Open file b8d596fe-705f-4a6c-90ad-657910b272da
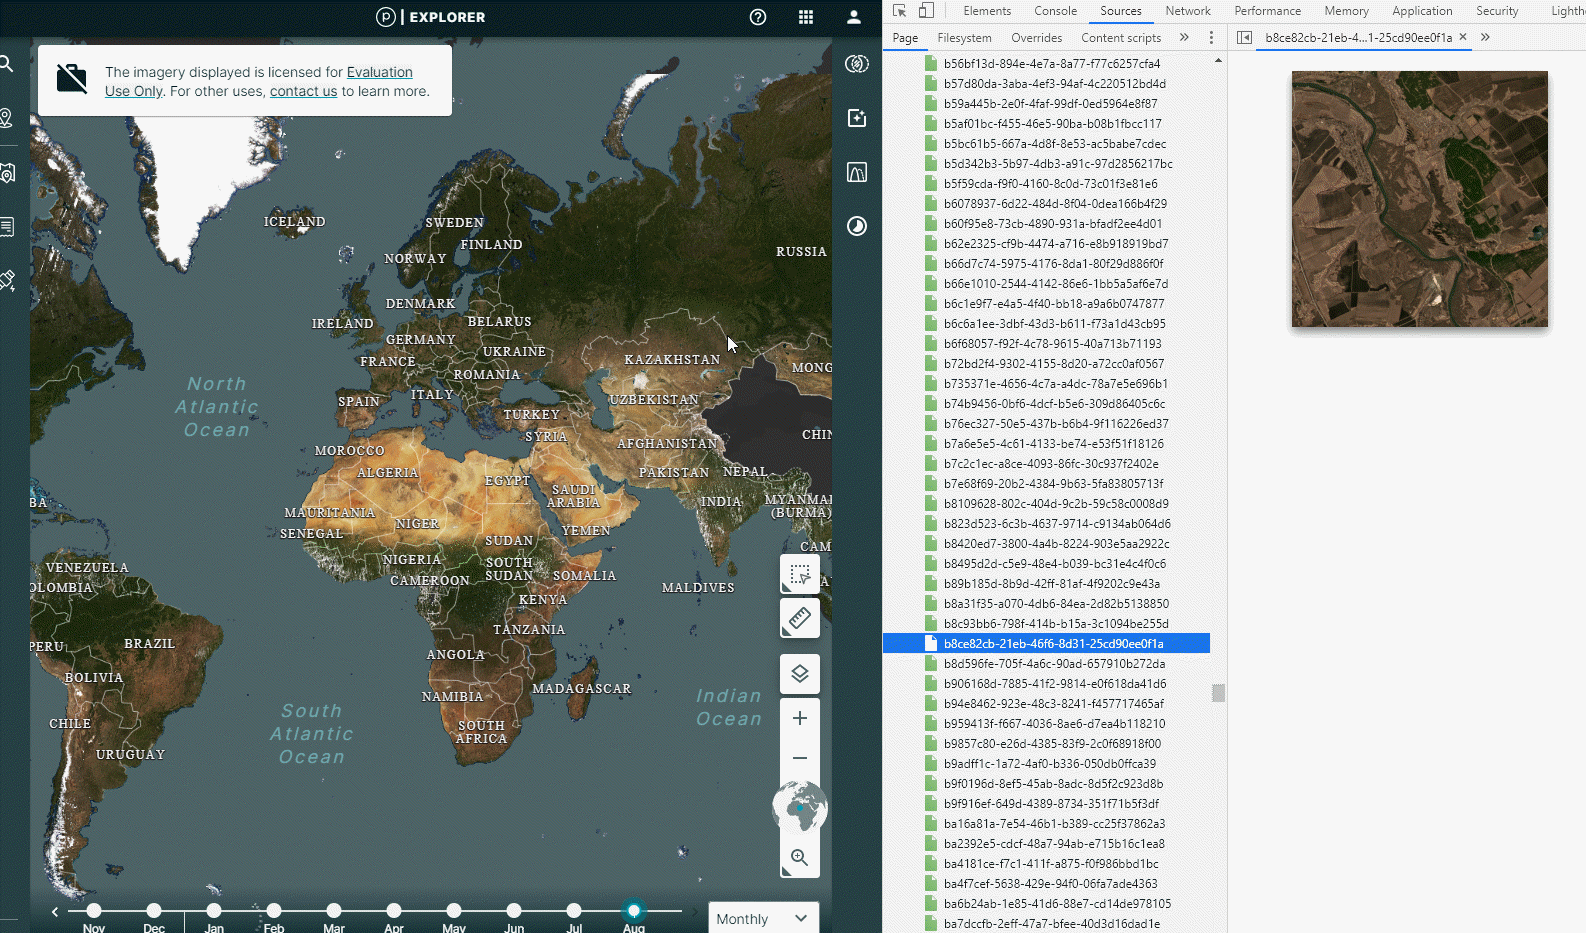 pos(1054,664)
